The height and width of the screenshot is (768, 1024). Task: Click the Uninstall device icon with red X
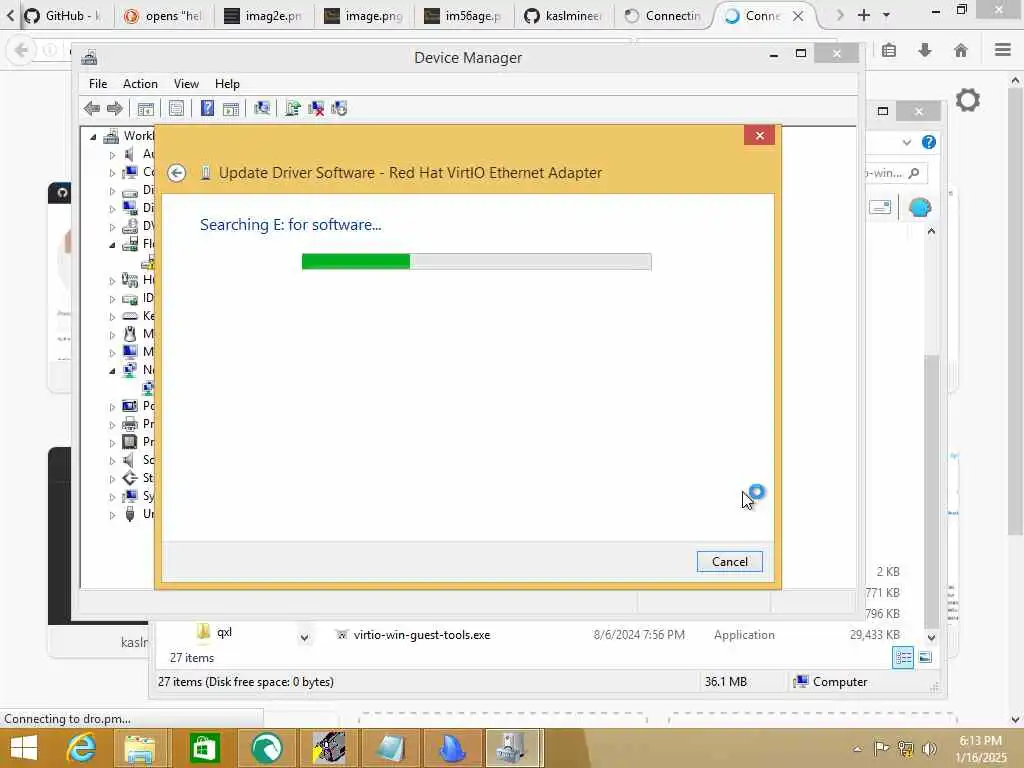coord(316,108)
